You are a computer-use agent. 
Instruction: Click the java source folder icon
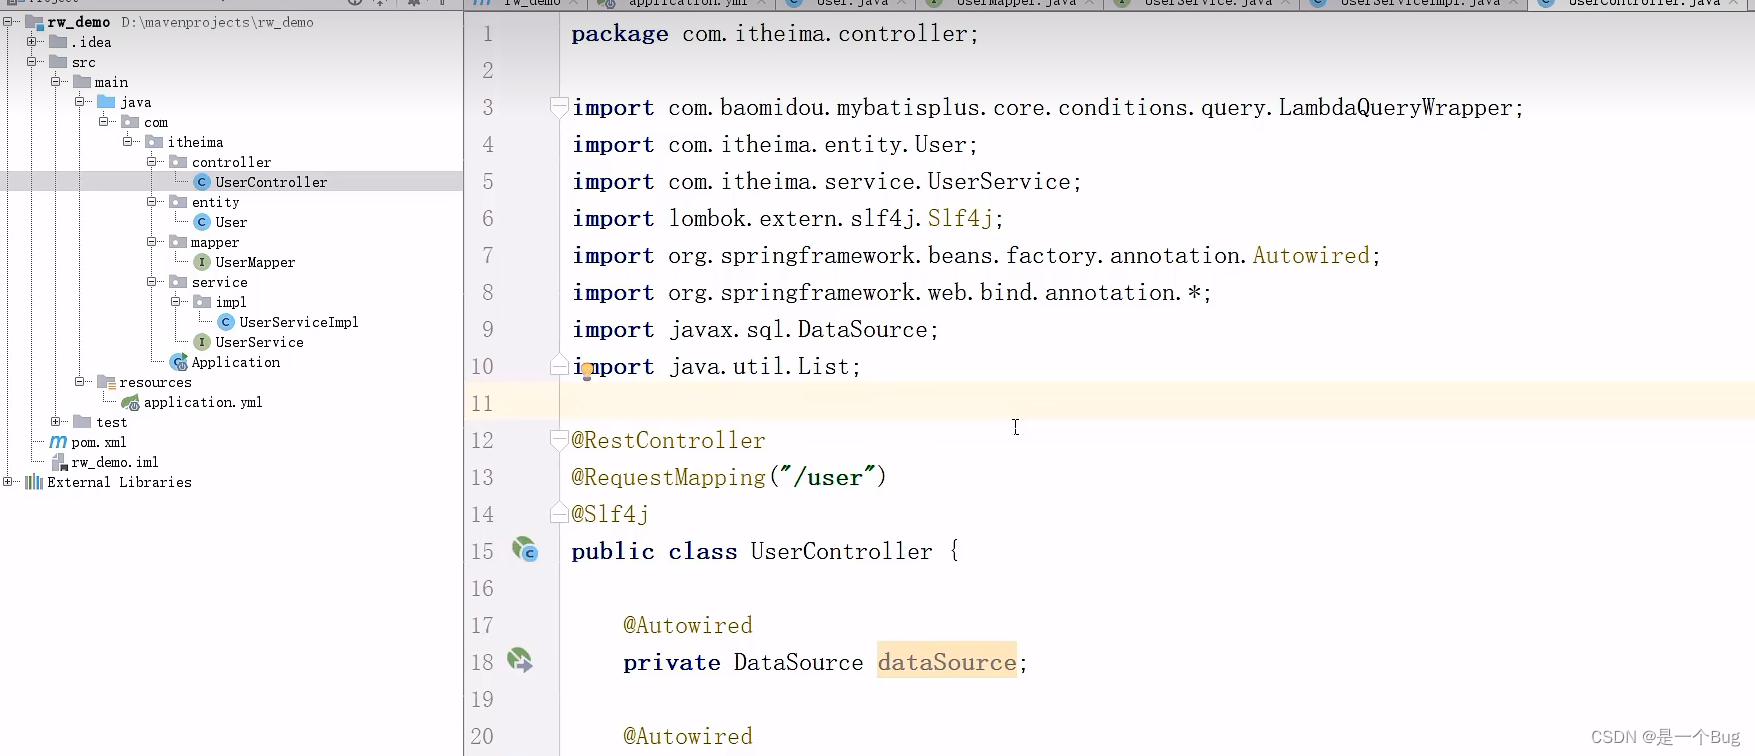(x=106, y=102)
